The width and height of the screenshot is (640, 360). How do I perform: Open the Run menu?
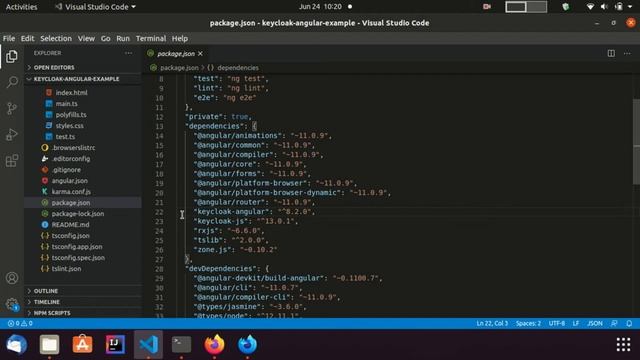123,38
